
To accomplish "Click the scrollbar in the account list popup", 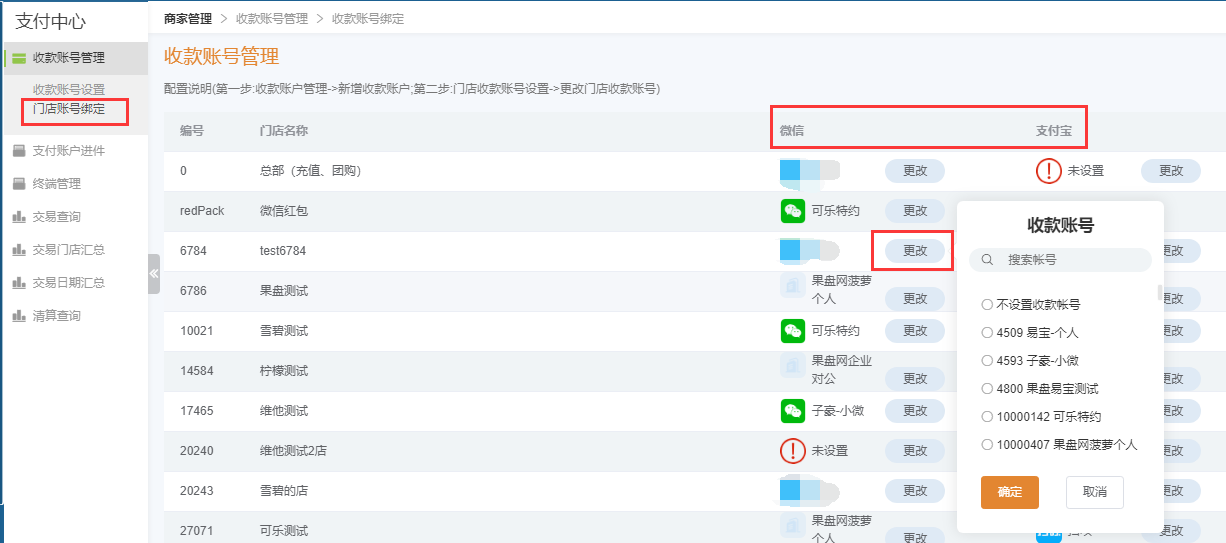I will point(1160,293).
